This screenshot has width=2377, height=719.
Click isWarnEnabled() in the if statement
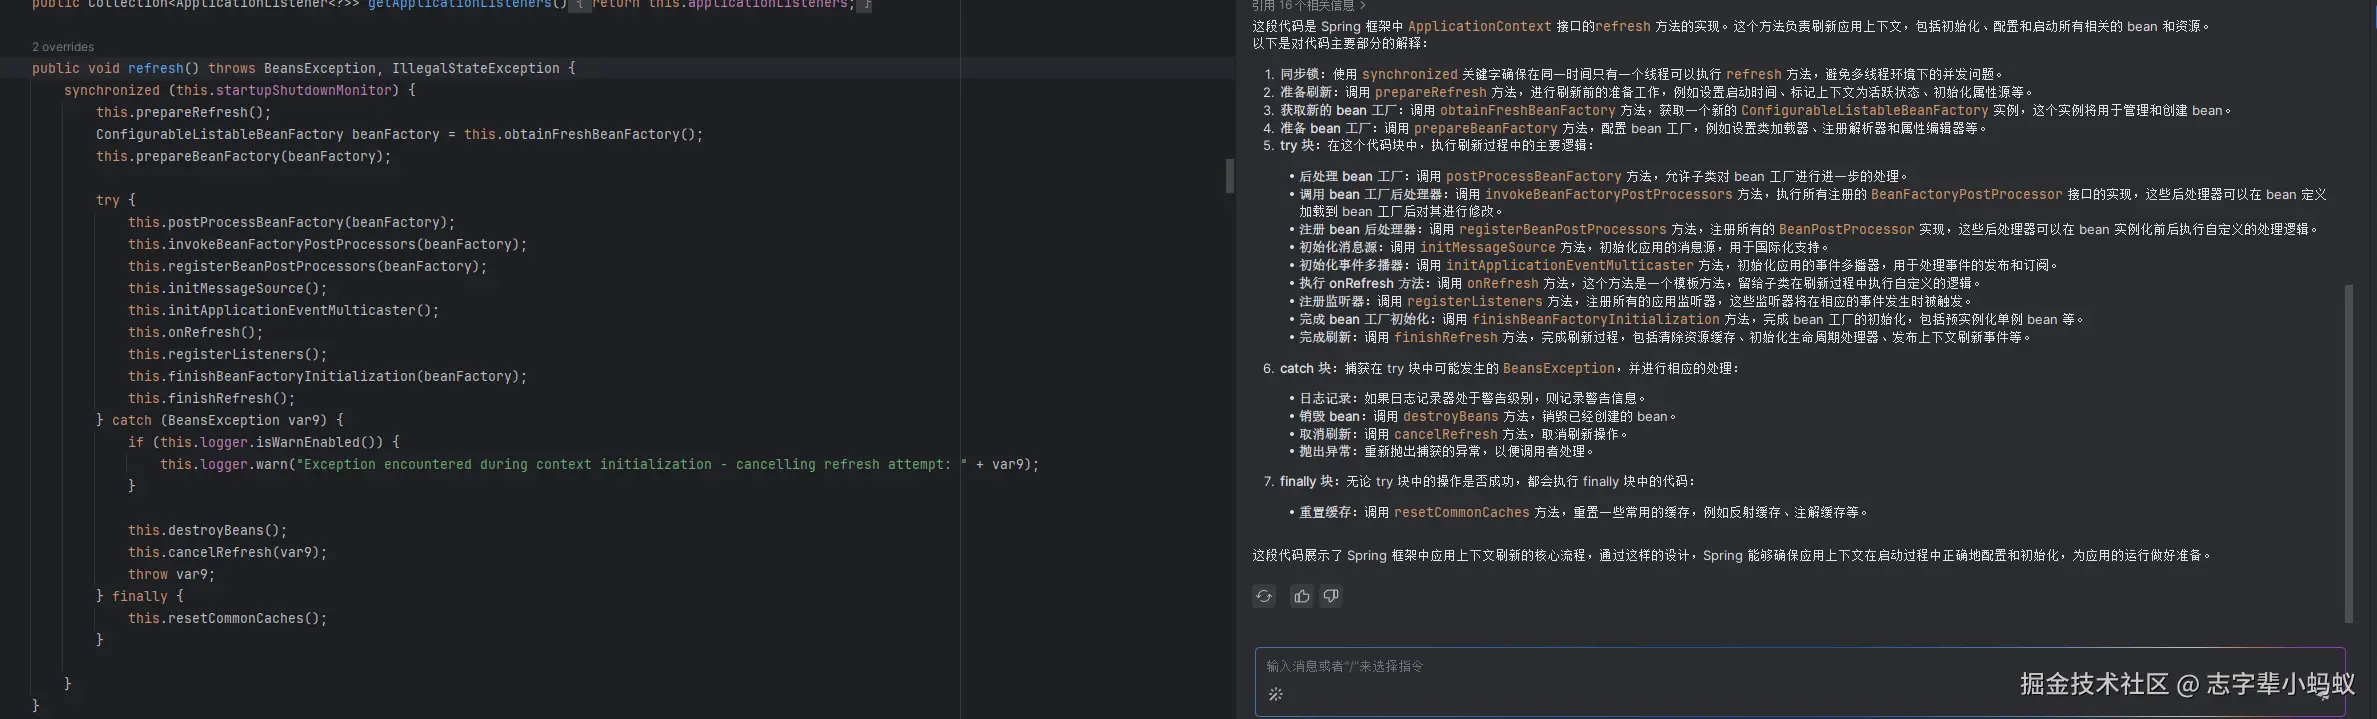click(x=320, y=442)
